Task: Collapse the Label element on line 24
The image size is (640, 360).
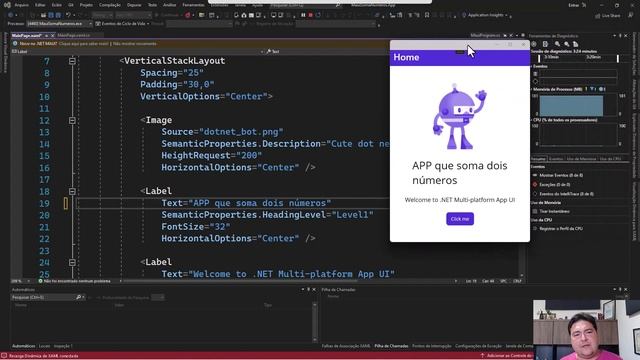Action: (72, 262)
